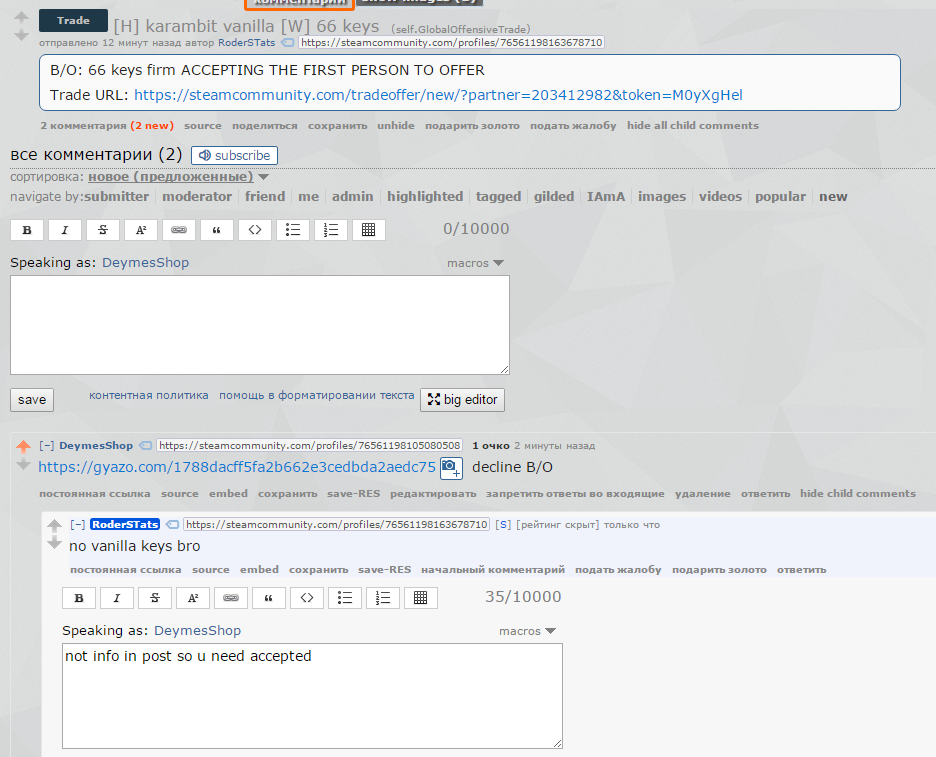Open macros dropdown in top comment editor
Viewport: 936px width, 757px height.
pos(476,263)
